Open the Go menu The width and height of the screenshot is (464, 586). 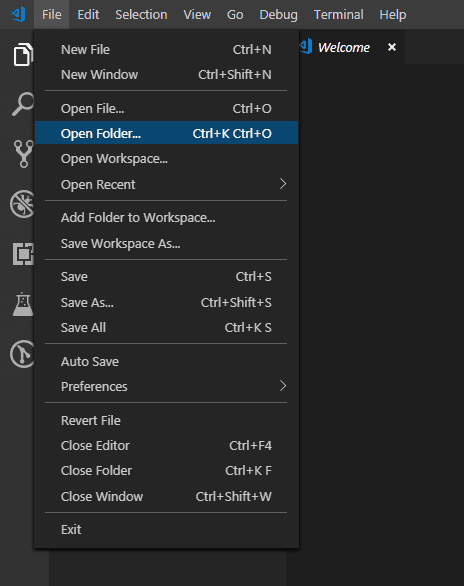point(235,15)
